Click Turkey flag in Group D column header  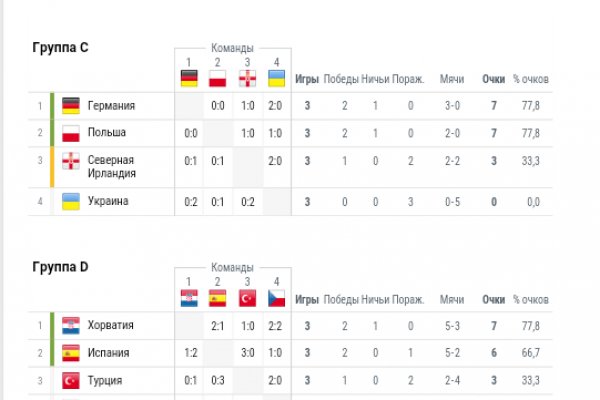(x=247, y=299)
